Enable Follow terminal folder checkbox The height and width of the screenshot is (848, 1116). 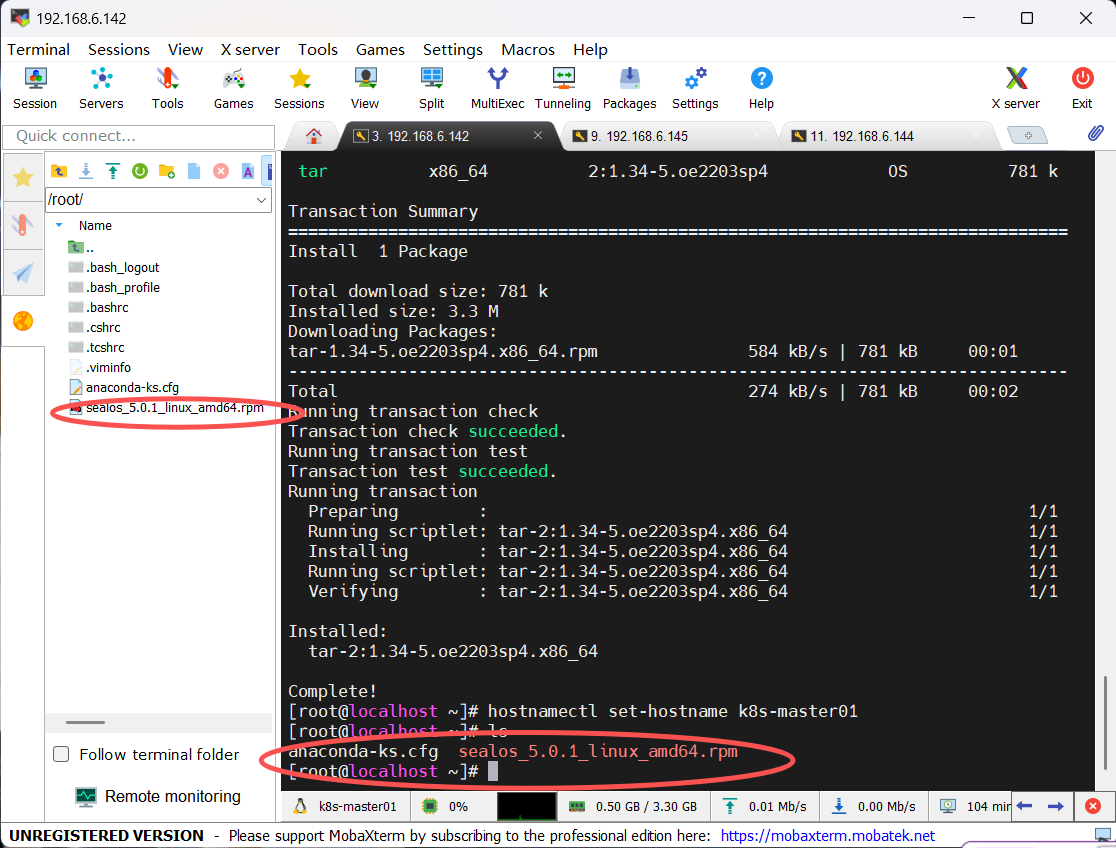click(x=61, y=754)
